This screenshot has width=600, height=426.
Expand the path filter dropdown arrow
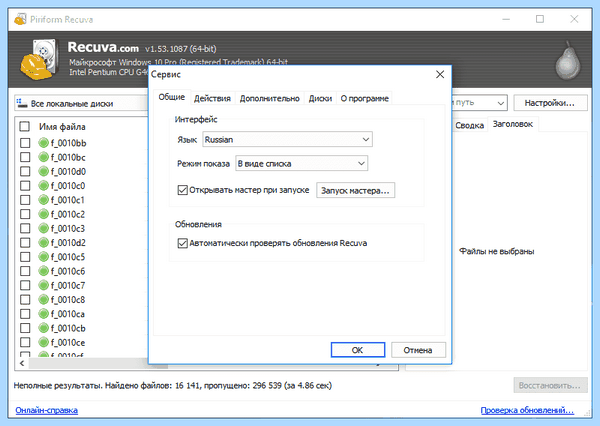click(500, 103)
